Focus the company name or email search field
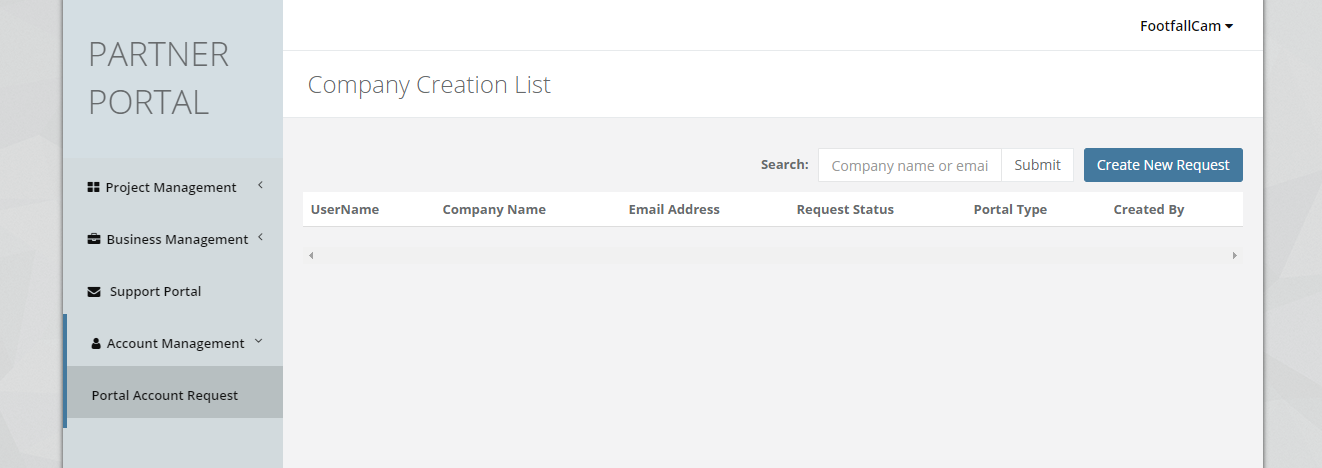This screenshot has width=1322, height=468. pyautogui.click(x=909, y=165)
